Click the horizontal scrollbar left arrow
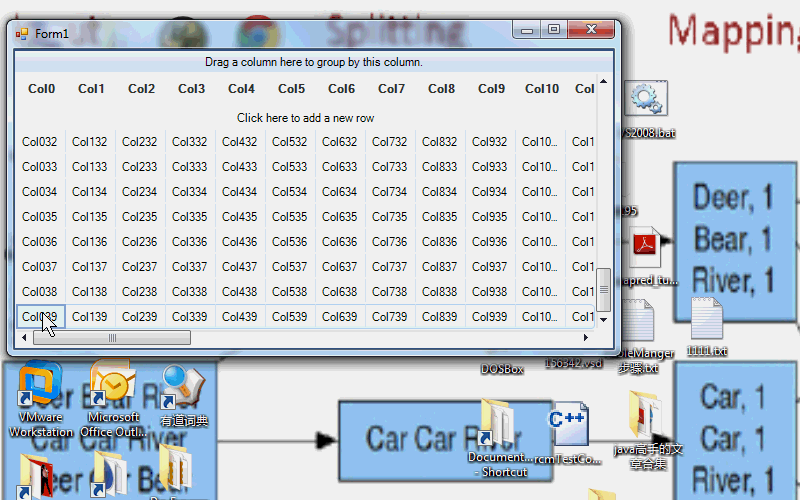This screenshot has width=800, height=500. tap(24, 337)
